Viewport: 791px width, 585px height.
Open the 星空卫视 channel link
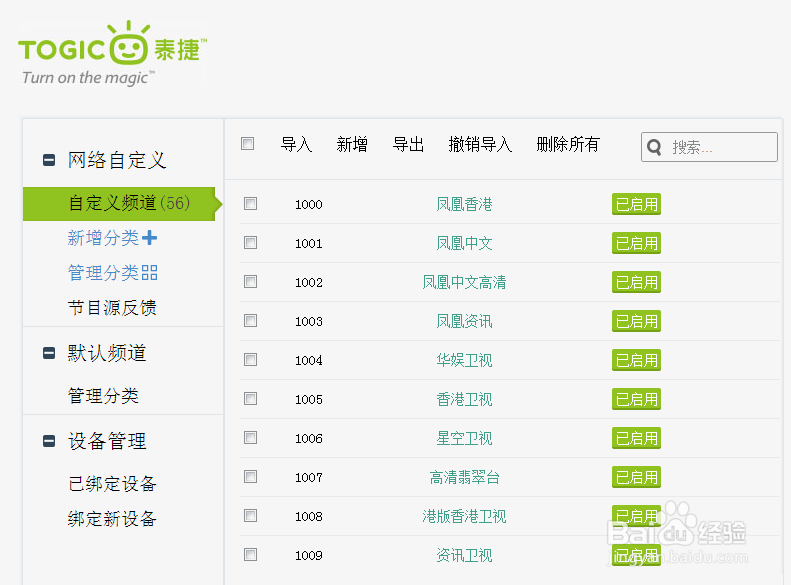[x=464, y=438]
